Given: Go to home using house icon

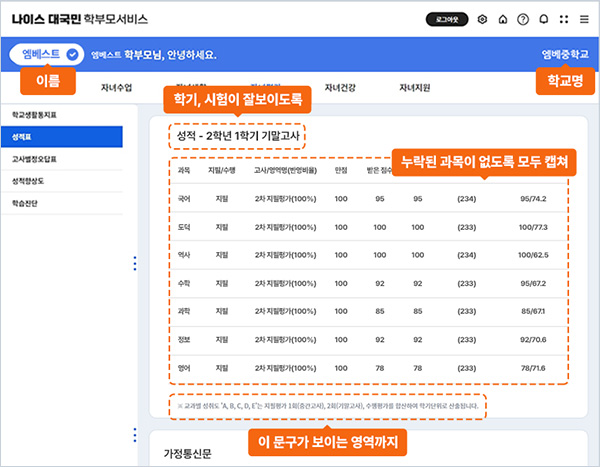Looking at the screenshot, I should point(503,19).
